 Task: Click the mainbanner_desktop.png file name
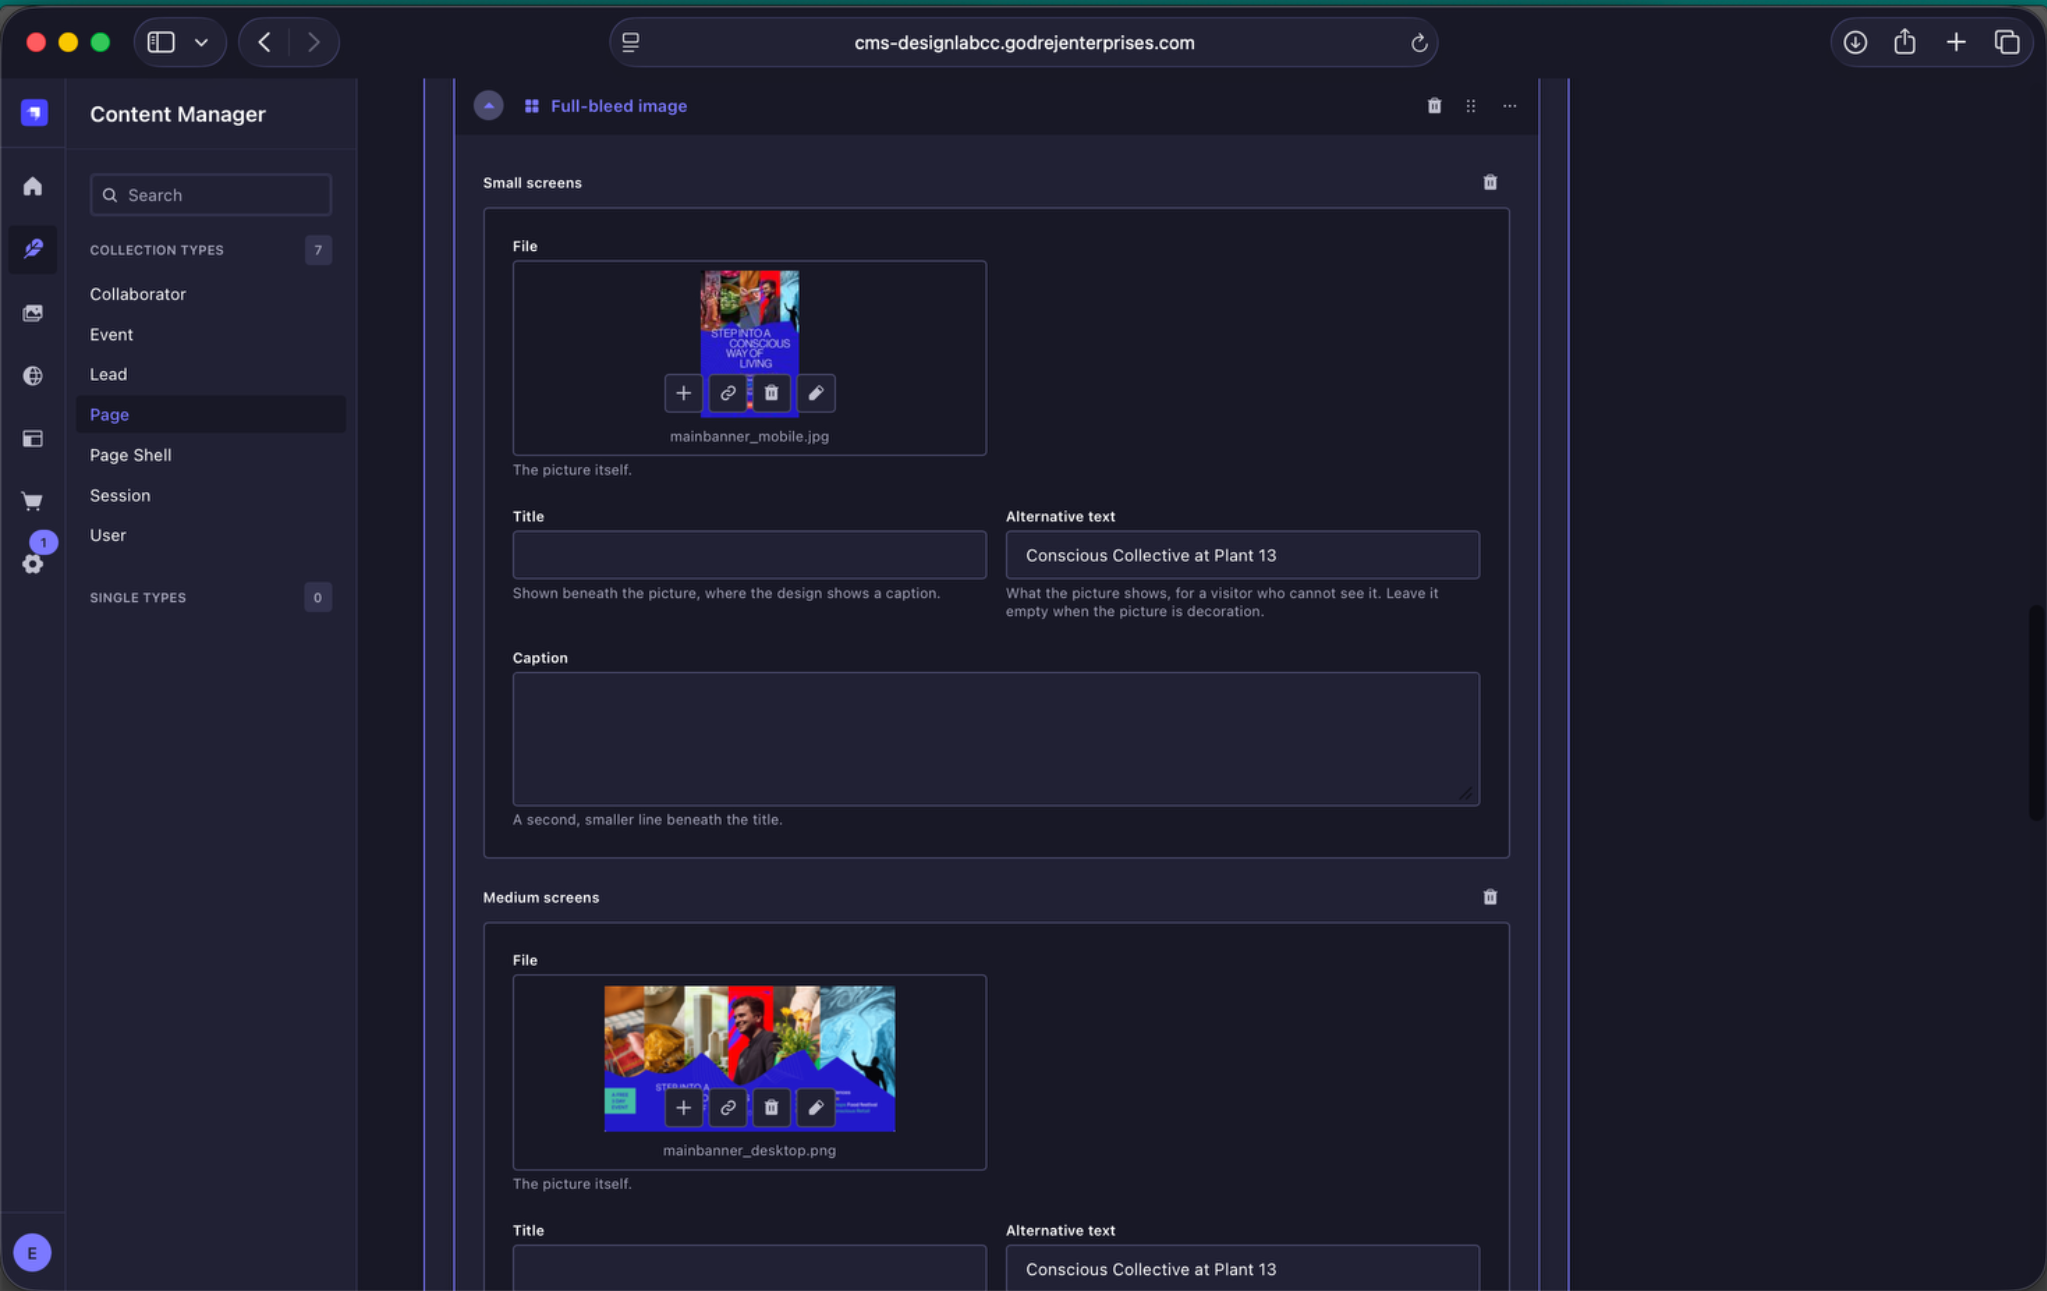pos(749,1150)
